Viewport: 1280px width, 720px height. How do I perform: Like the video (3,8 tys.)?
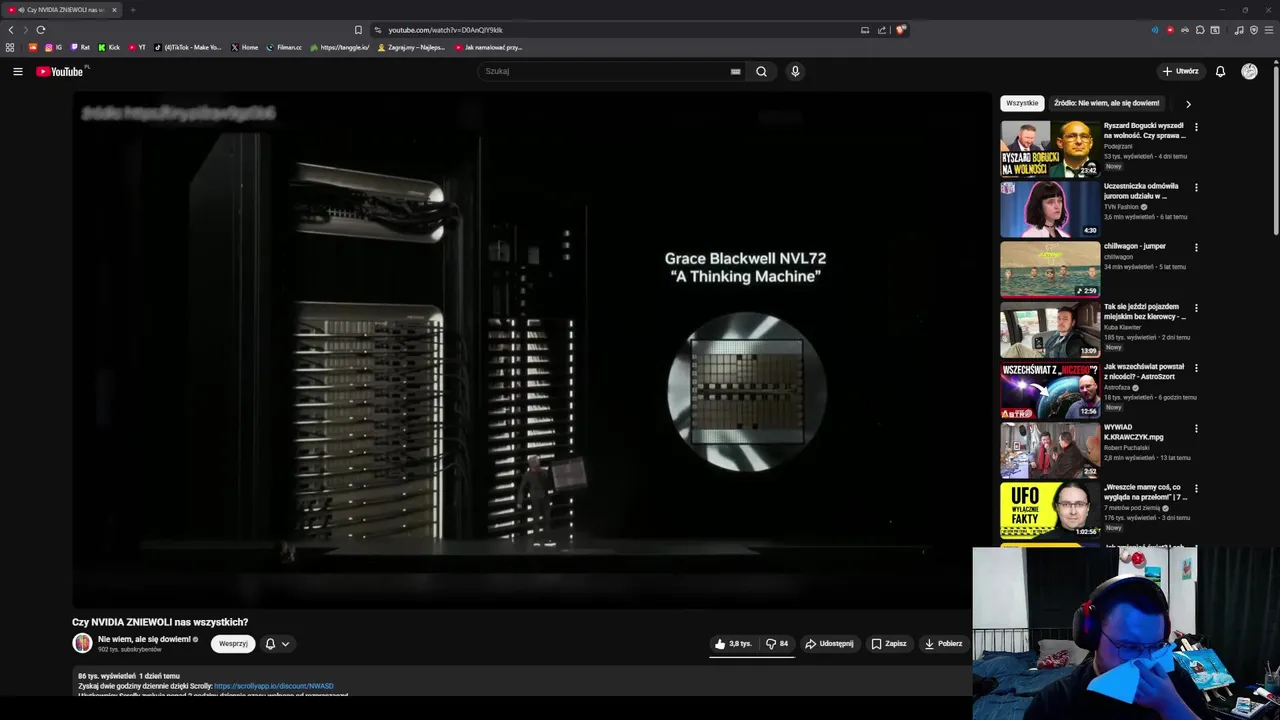point(734,643)
